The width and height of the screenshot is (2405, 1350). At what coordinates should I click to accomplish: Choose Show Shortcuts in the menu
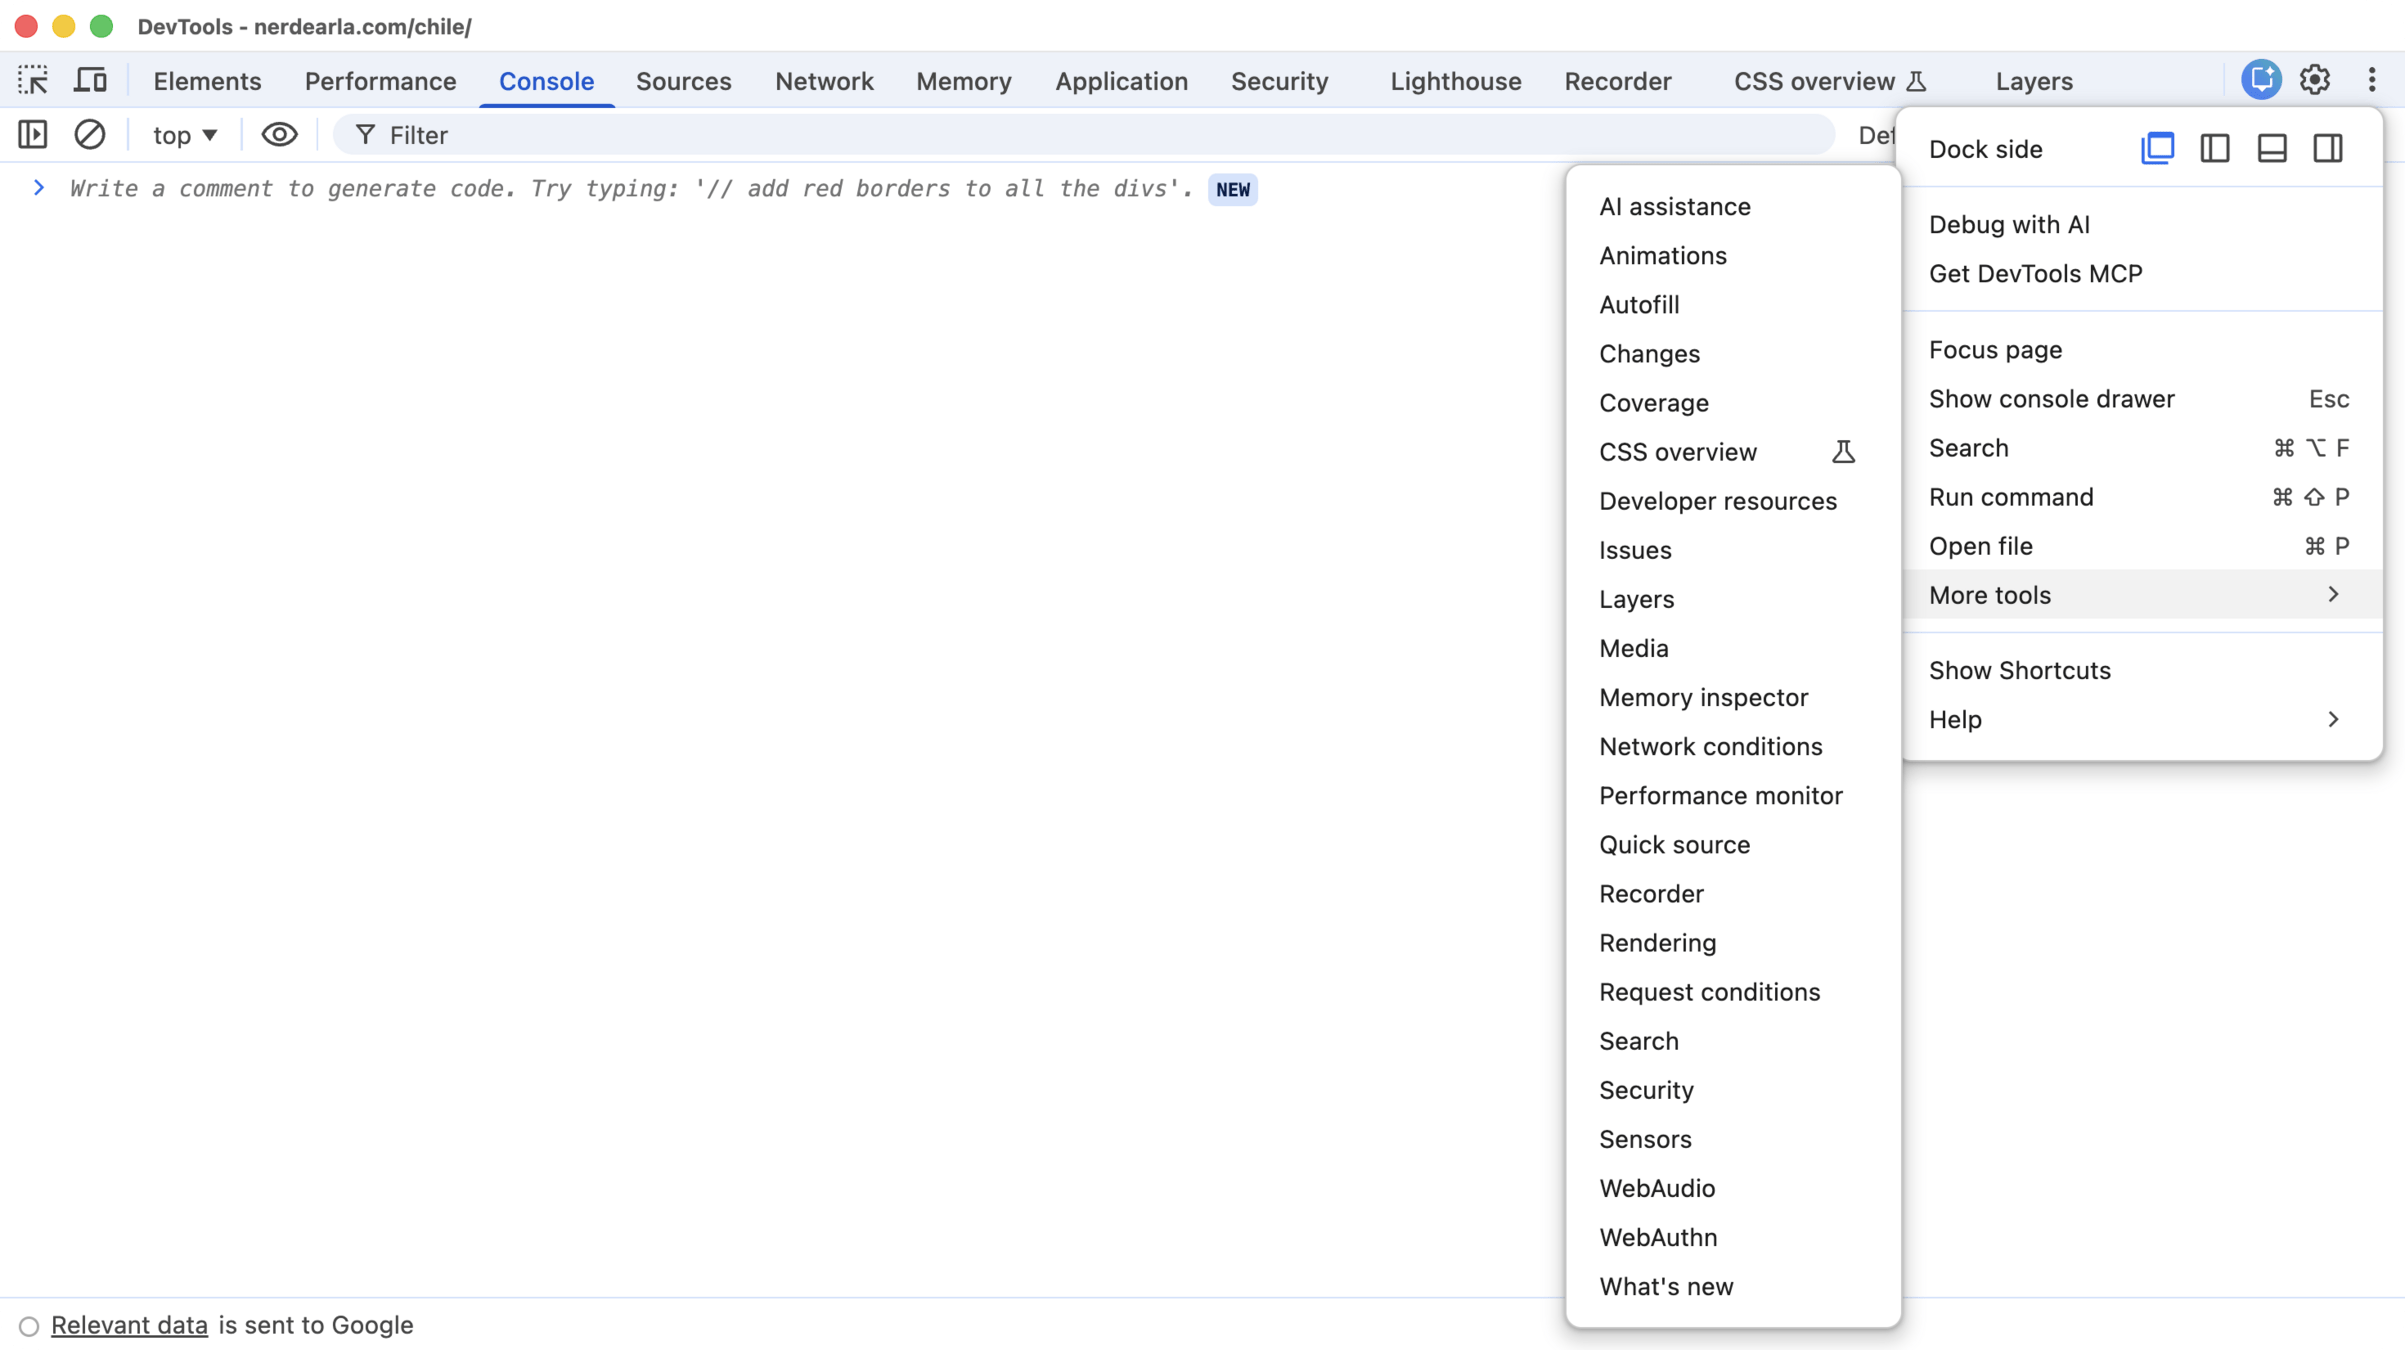2019,670
